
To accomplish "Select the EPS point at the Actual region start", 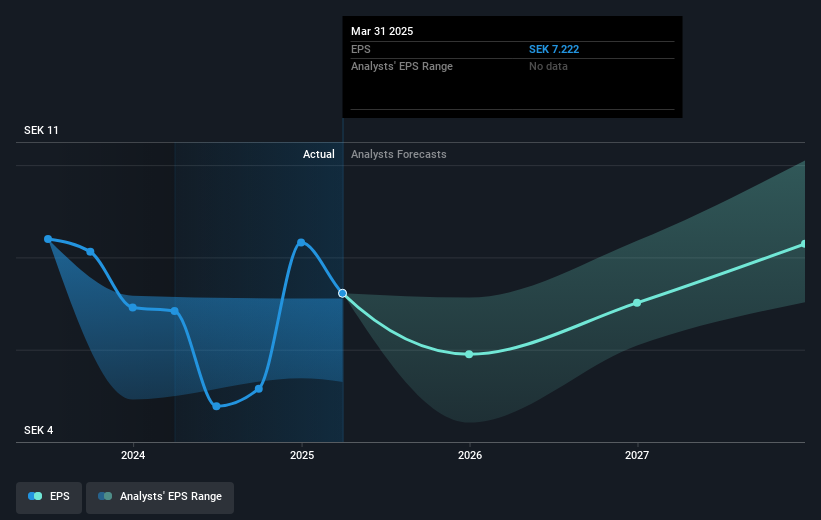I will pos(175,311).
